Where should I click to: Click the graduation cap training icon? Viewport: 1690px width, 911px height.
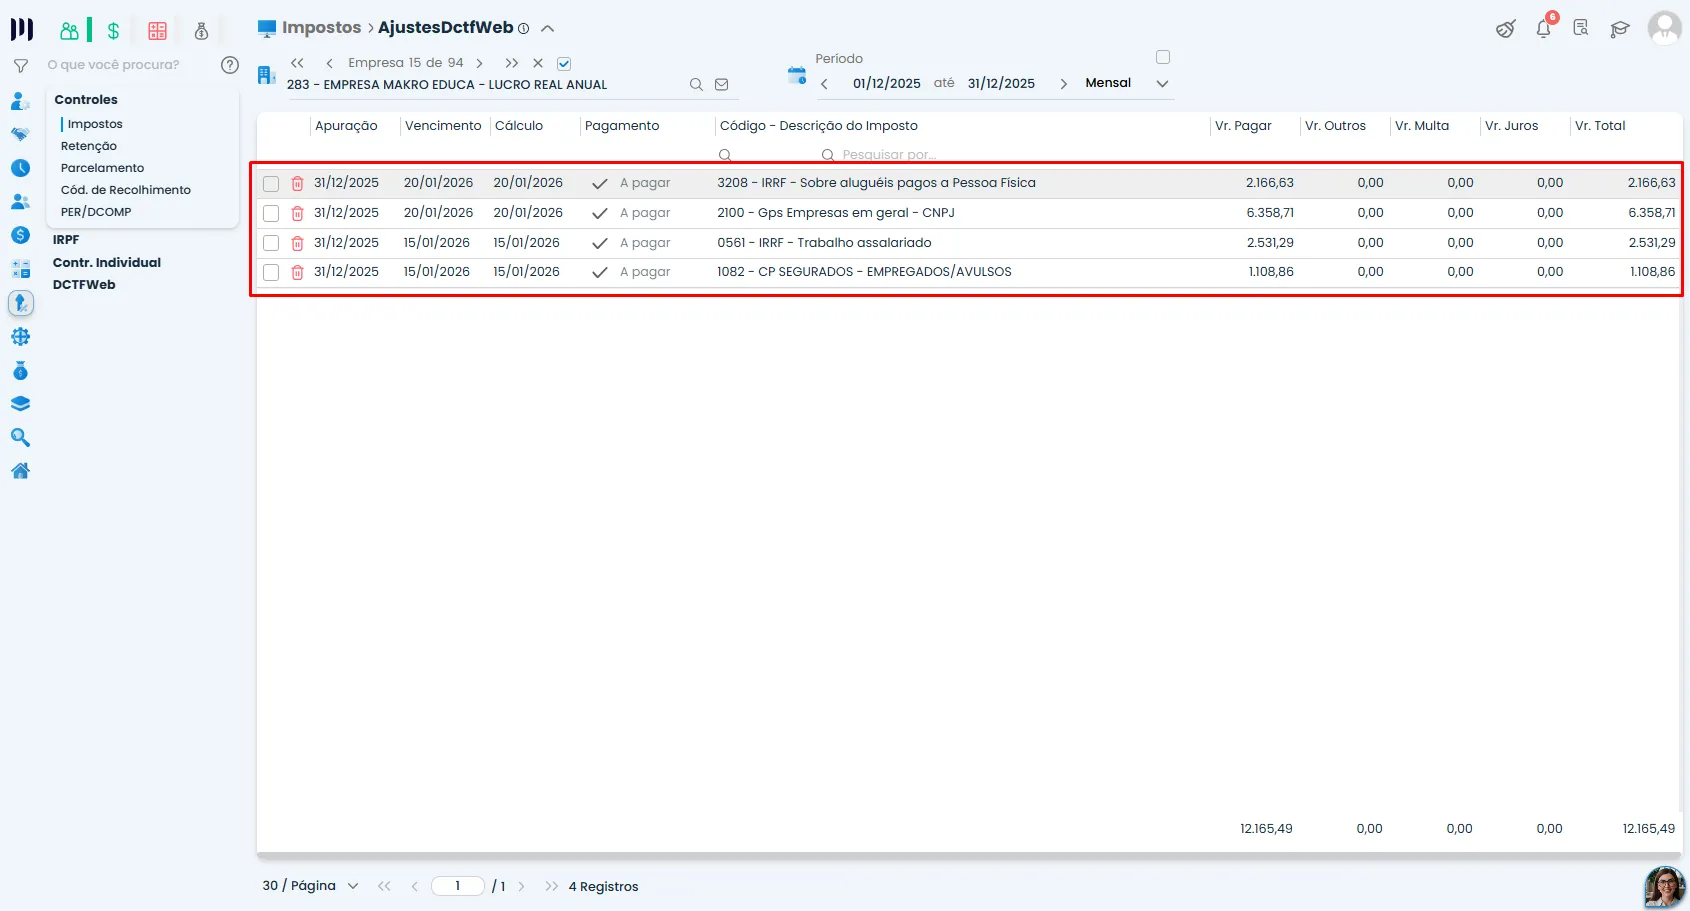coord(1620,29)
